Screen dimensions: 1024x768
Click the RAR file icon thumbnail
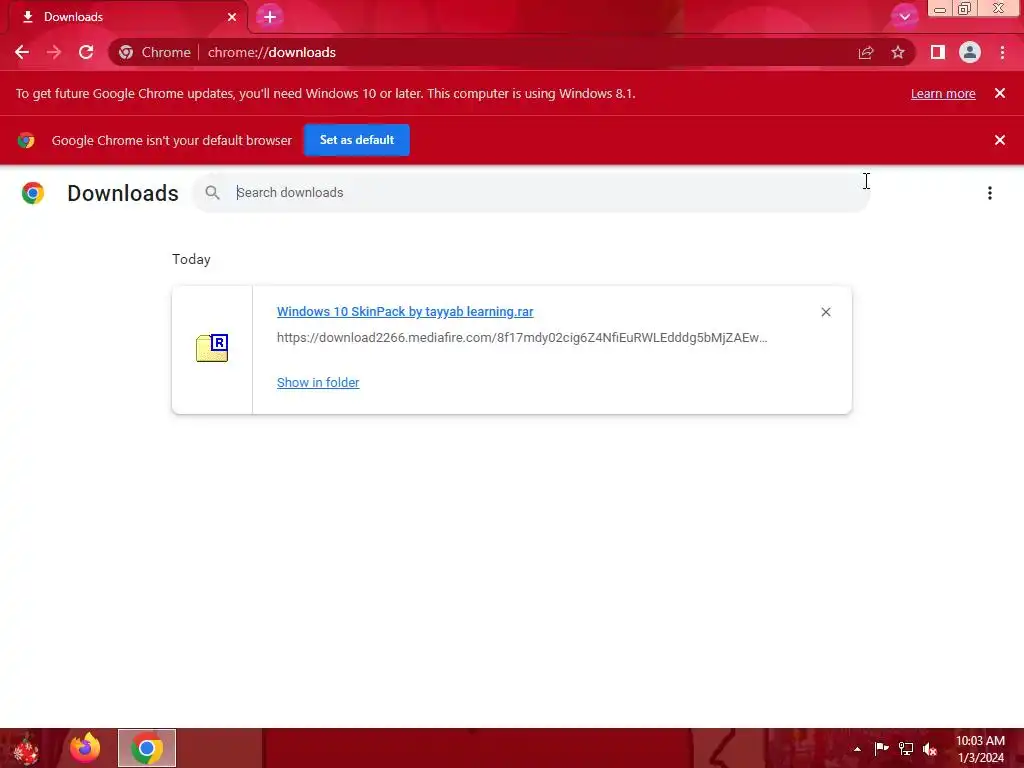212,348
